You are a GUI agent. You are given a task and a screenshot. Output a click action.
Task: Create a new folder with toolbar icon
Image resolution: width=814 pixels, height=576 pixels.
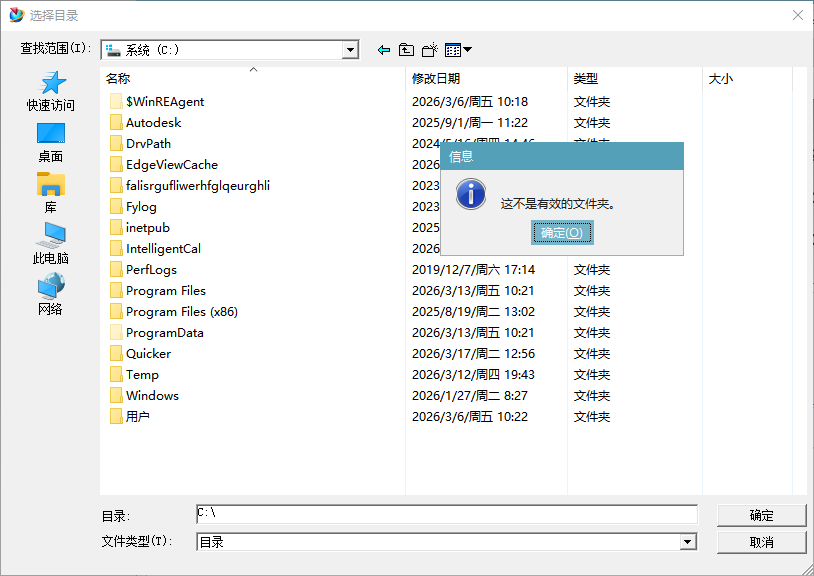point(430,50)
